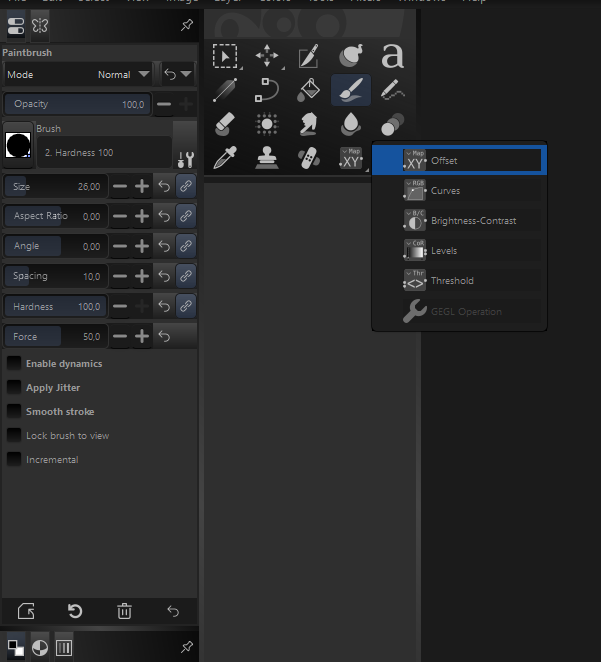Image resolution: width=601 pixels, height=662 pixels.
Task: Increase Spacing with plus button
Action: (x=142, y=276)
